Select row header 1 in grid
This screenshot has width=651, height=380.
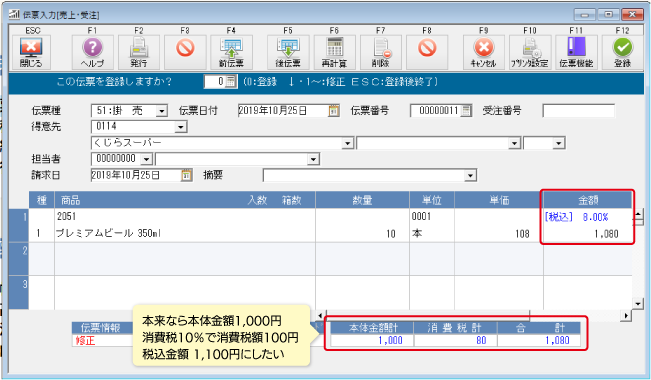tap(19, 225)
